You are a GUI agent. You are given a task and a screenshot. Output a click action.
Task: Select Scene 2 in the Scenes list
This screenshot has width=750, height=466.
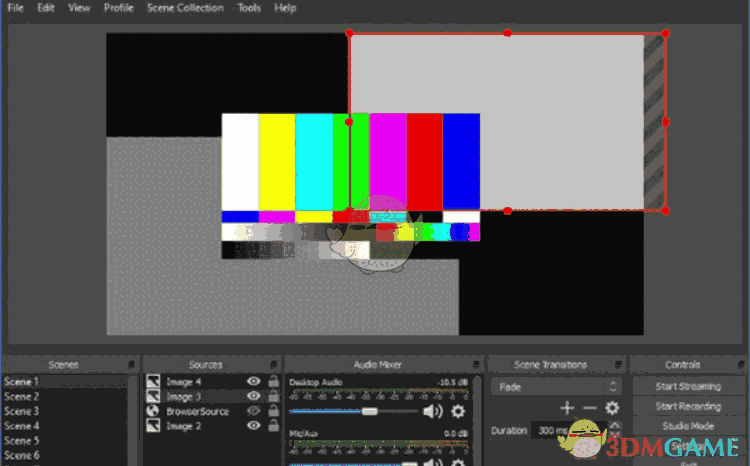coord(65,396)
